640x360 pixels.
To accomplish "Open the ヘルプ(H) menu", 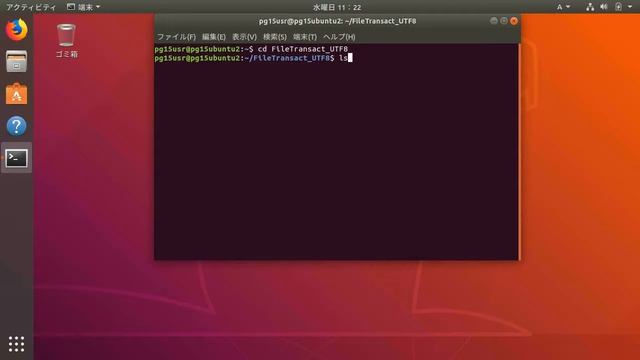I will coord(339,37).
